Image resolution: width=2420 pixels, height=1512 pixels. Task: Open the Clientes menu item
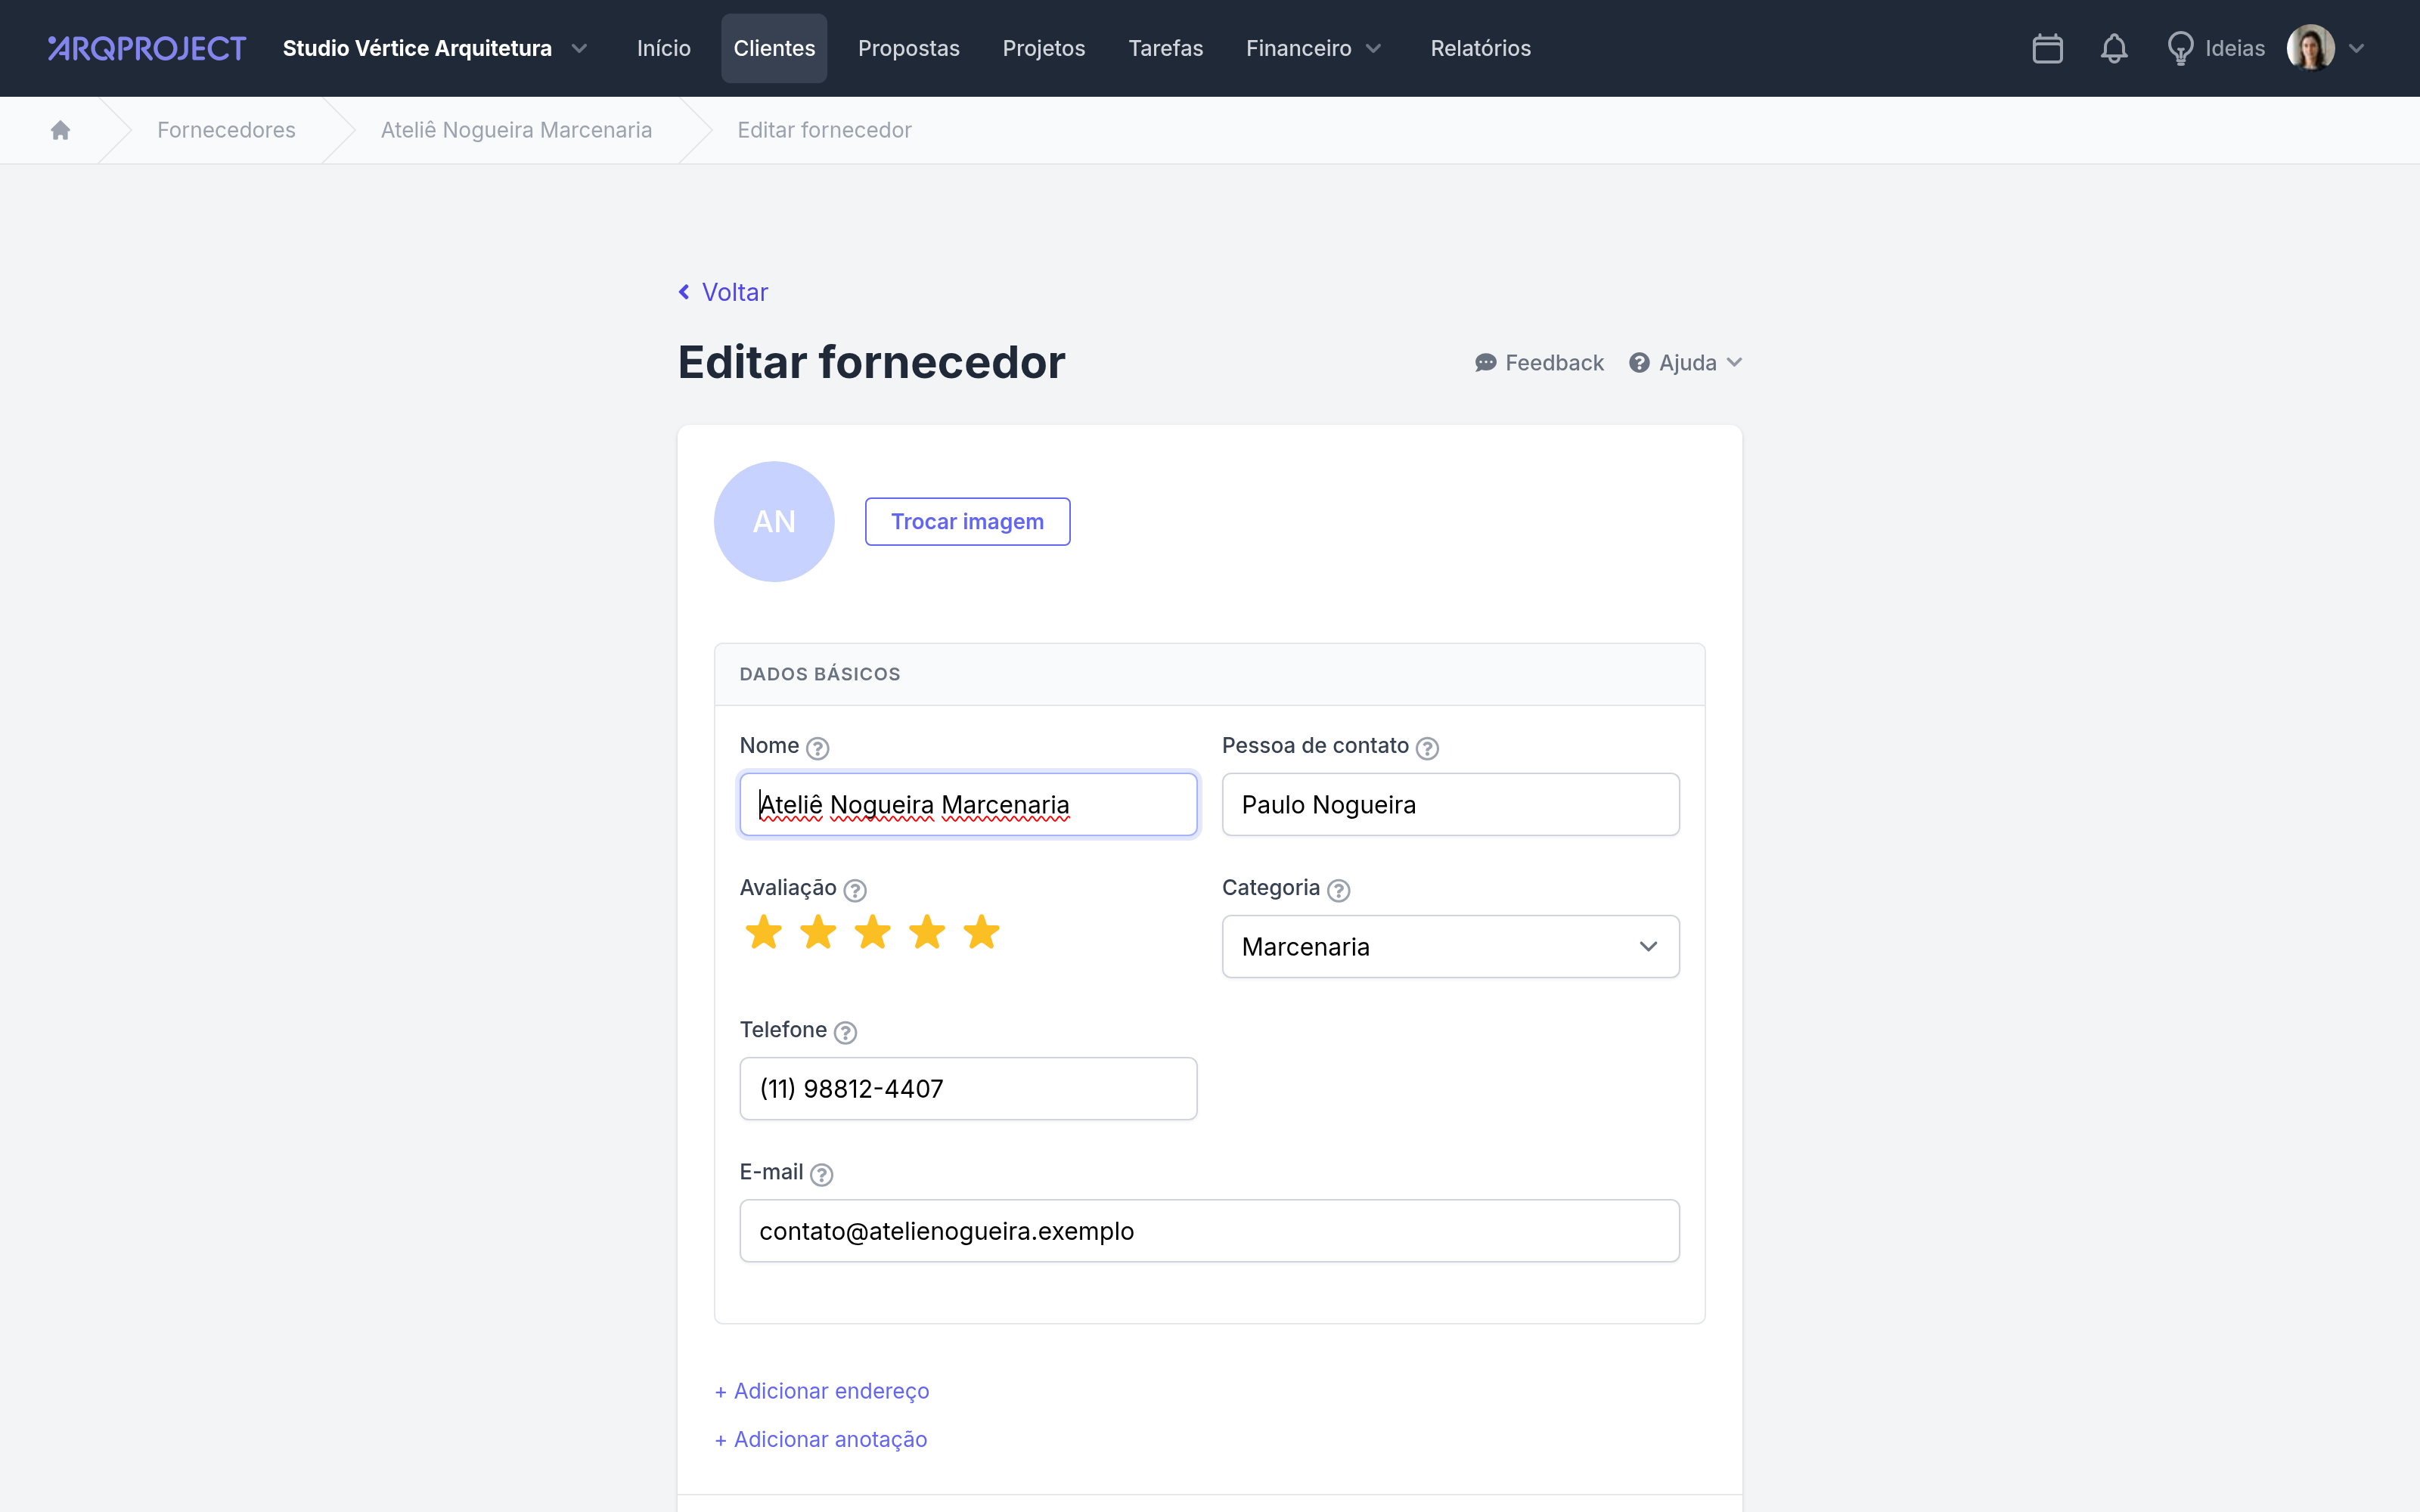pos(774,48)
